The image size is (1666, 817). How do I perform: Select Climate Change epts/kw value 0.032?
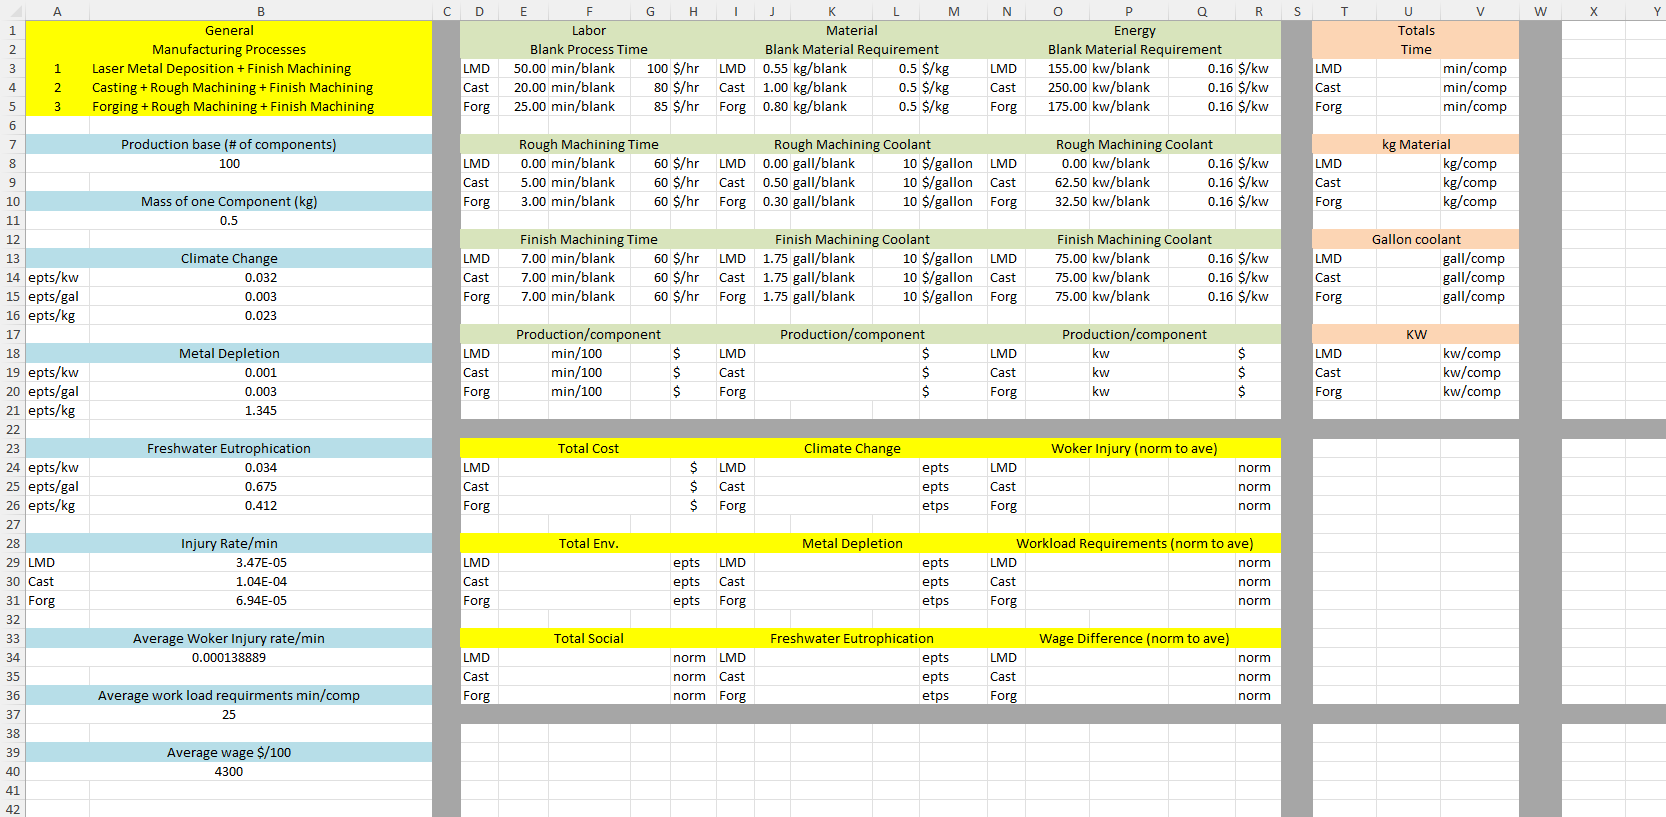261,277
